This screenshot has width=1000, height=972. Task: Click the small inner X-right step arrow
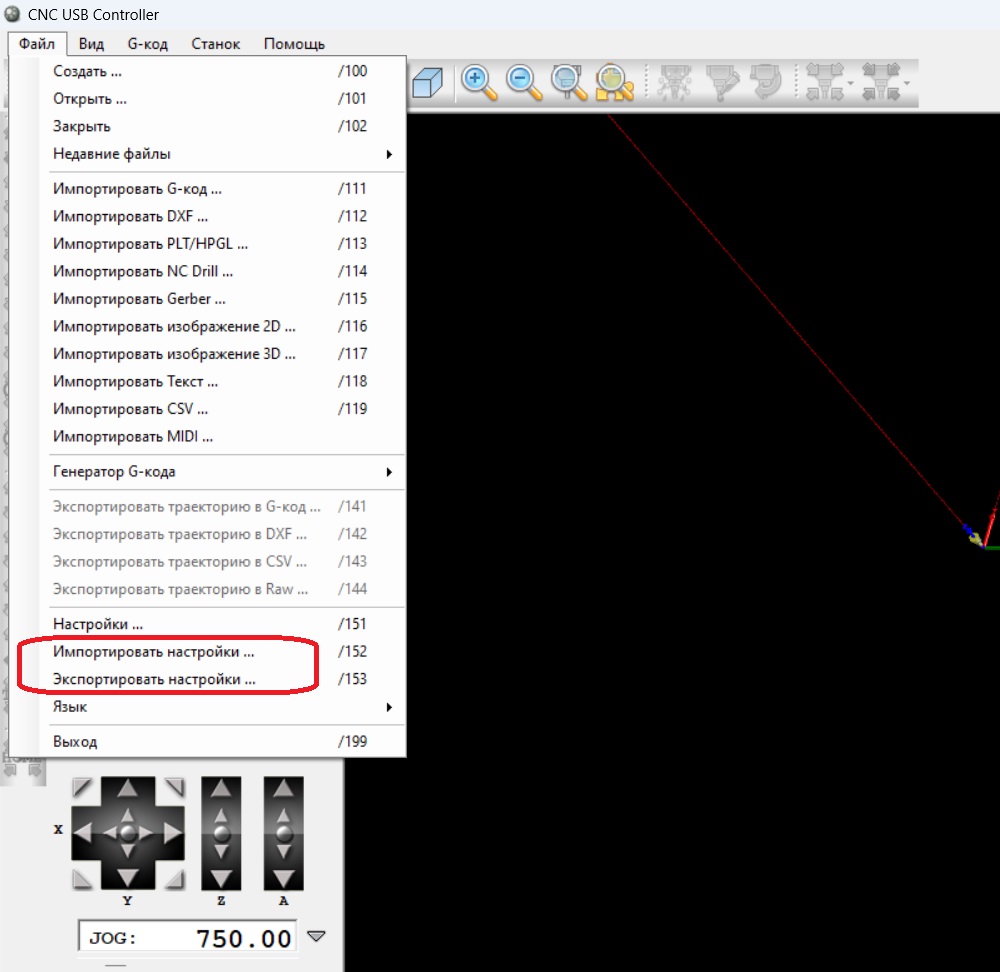(x=147, y=833)
